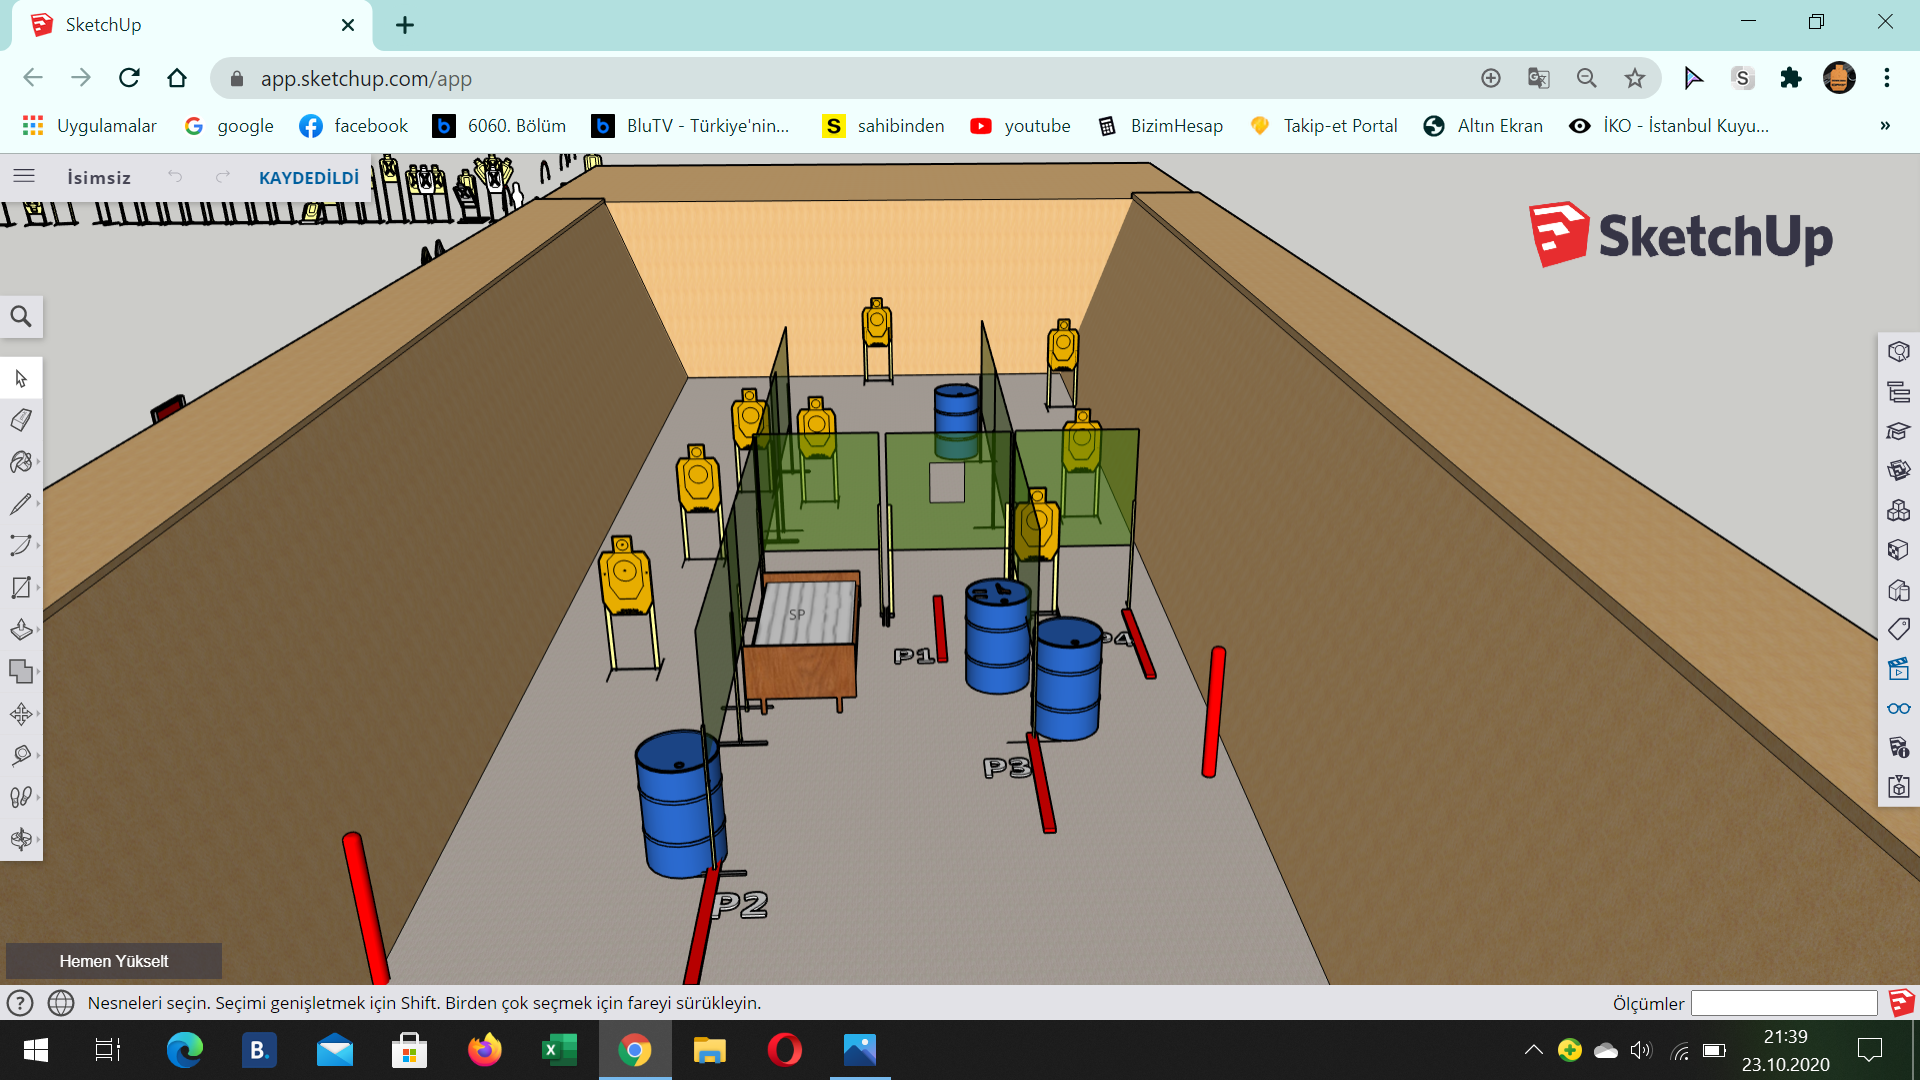1920x1080 pixels.
Task: Toggle the Display glasses panel
Action: click(x=1898, y=708)
